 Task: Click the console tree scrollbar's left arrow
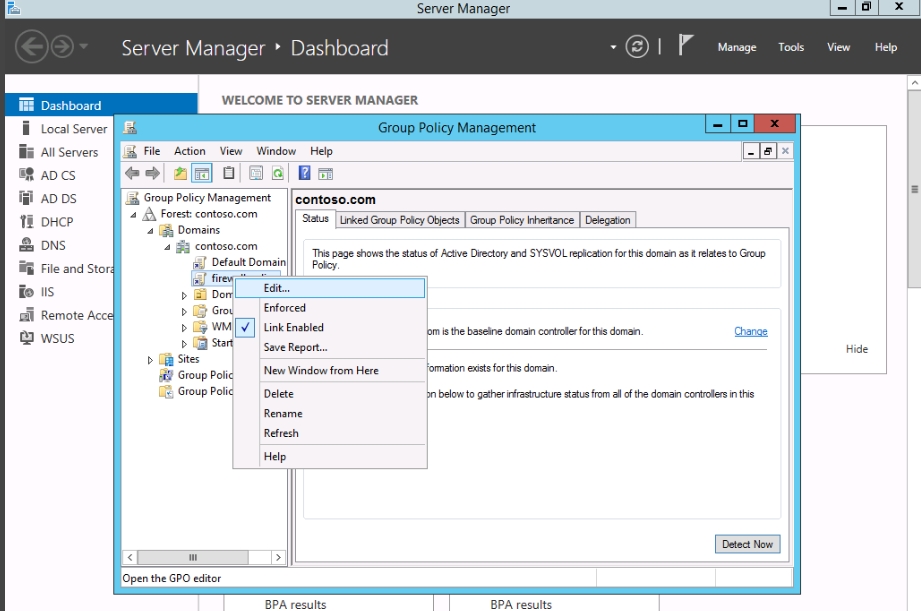[x=130, y=557]
